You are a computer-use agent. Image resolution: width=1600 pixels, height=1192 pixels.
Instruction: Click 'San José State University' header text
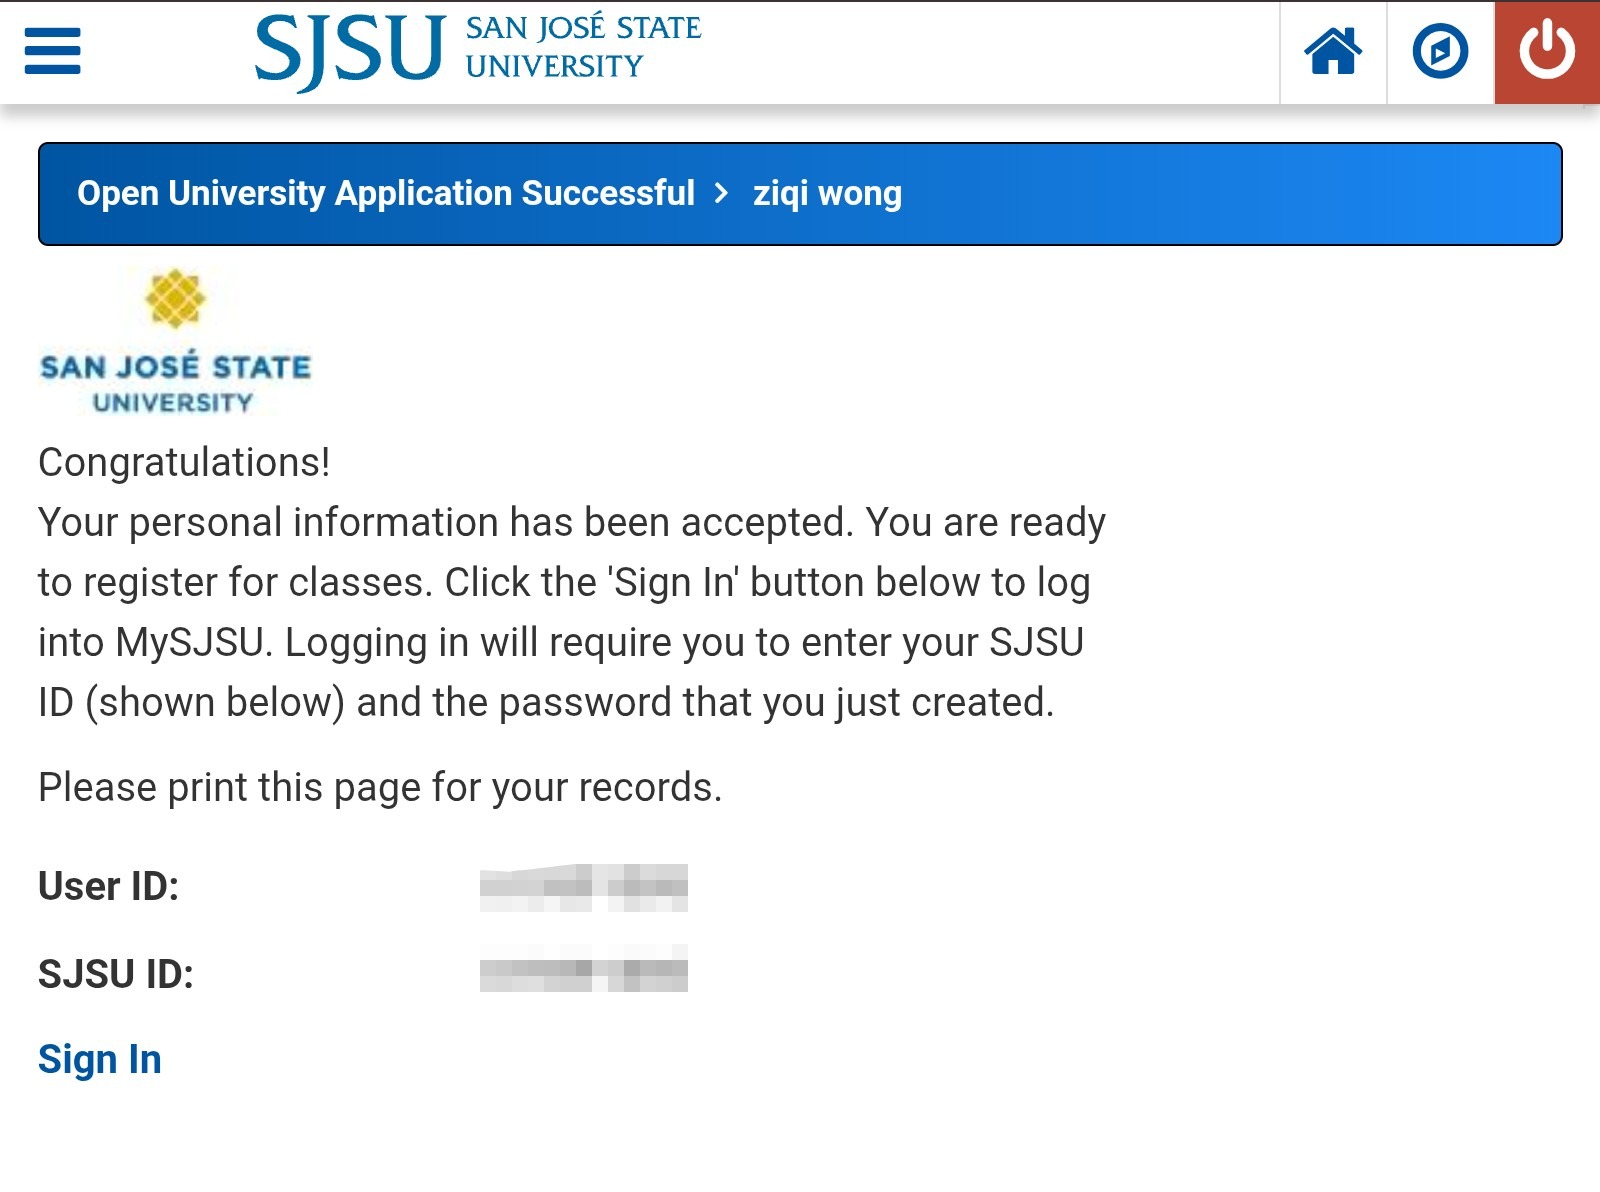[x=583, y=47]
